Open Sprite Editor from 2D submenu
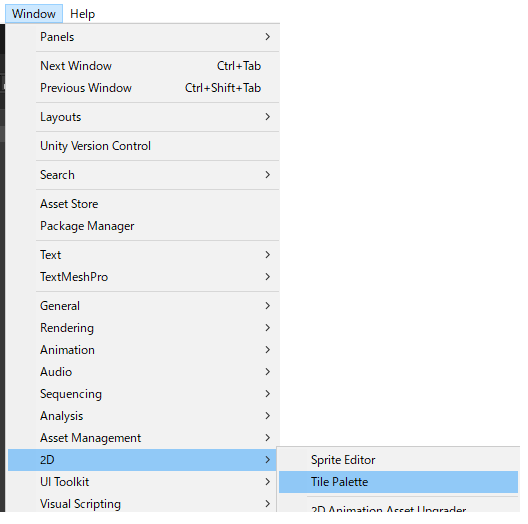The height and width of the screenshot is (524, 528). click(x=398, y=460)
